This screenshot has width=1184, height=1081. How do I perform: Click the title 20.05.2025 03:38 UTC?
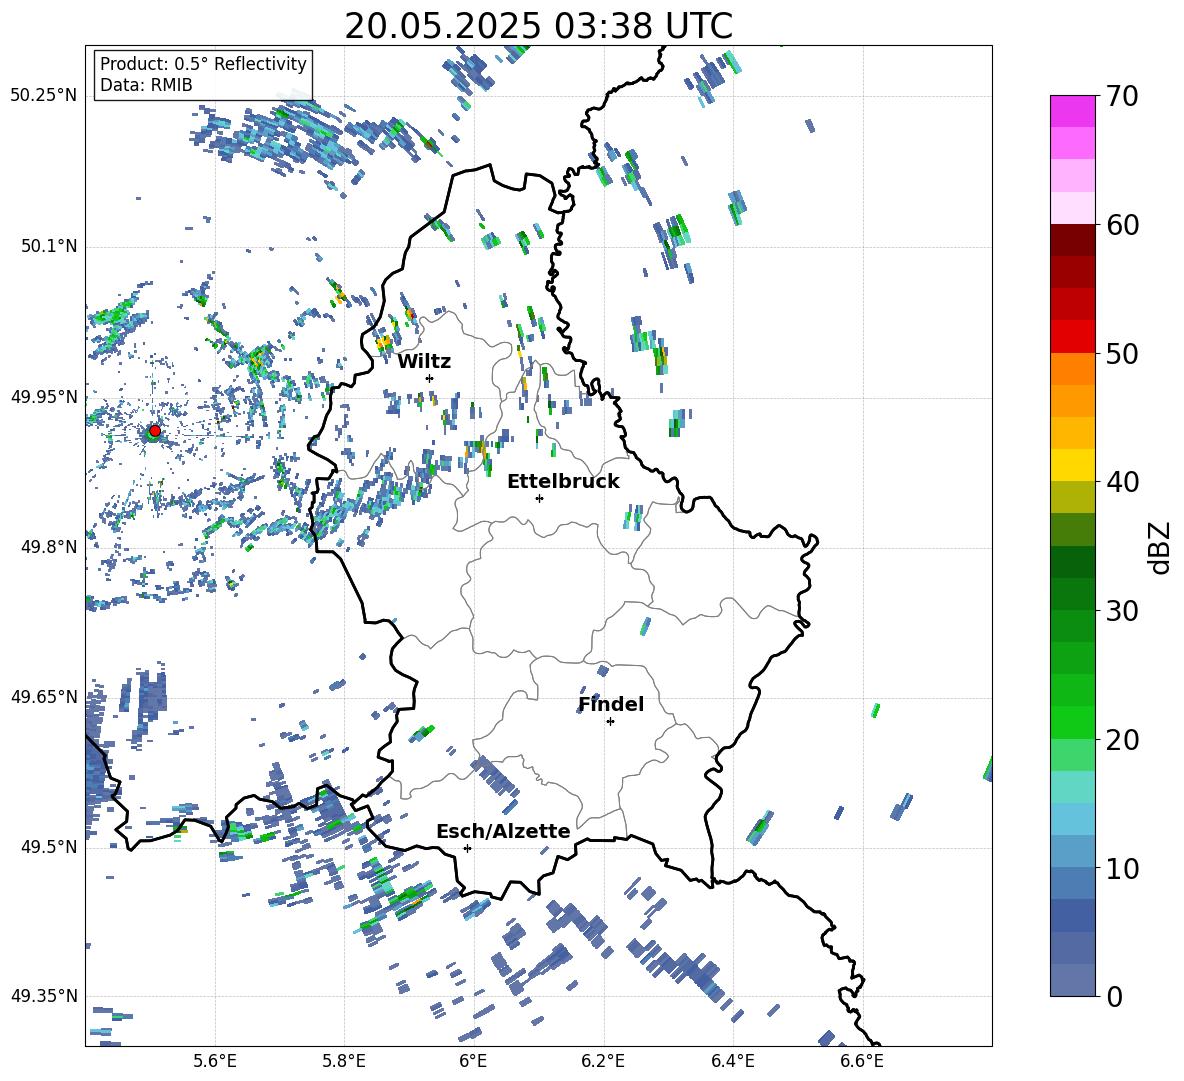[x=538, y=26]
